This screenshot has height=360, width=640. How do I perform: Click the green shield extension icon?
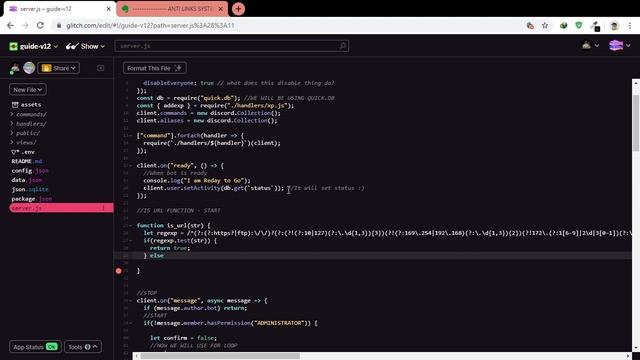(579, 26)
